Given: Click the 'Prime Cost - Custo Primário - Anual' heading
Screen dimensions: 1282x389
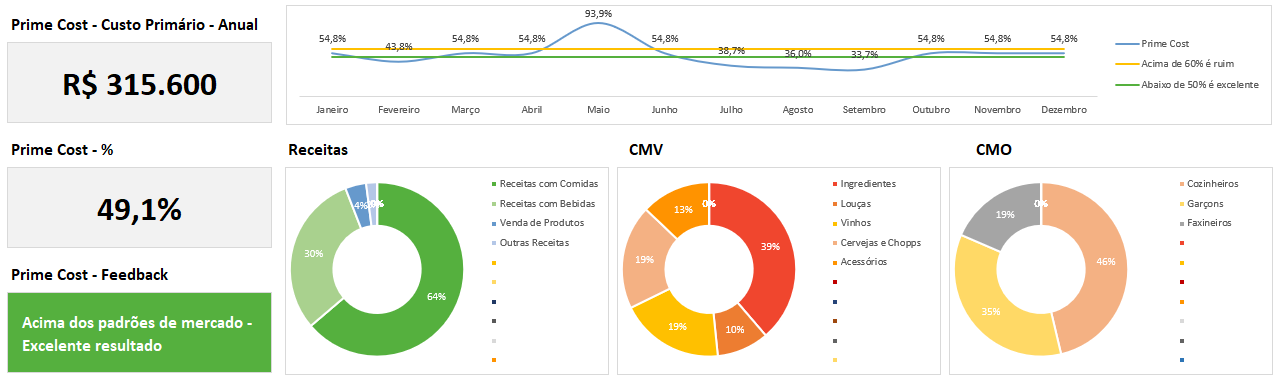Looking at the screenshot, I should [x=134, y=24].
